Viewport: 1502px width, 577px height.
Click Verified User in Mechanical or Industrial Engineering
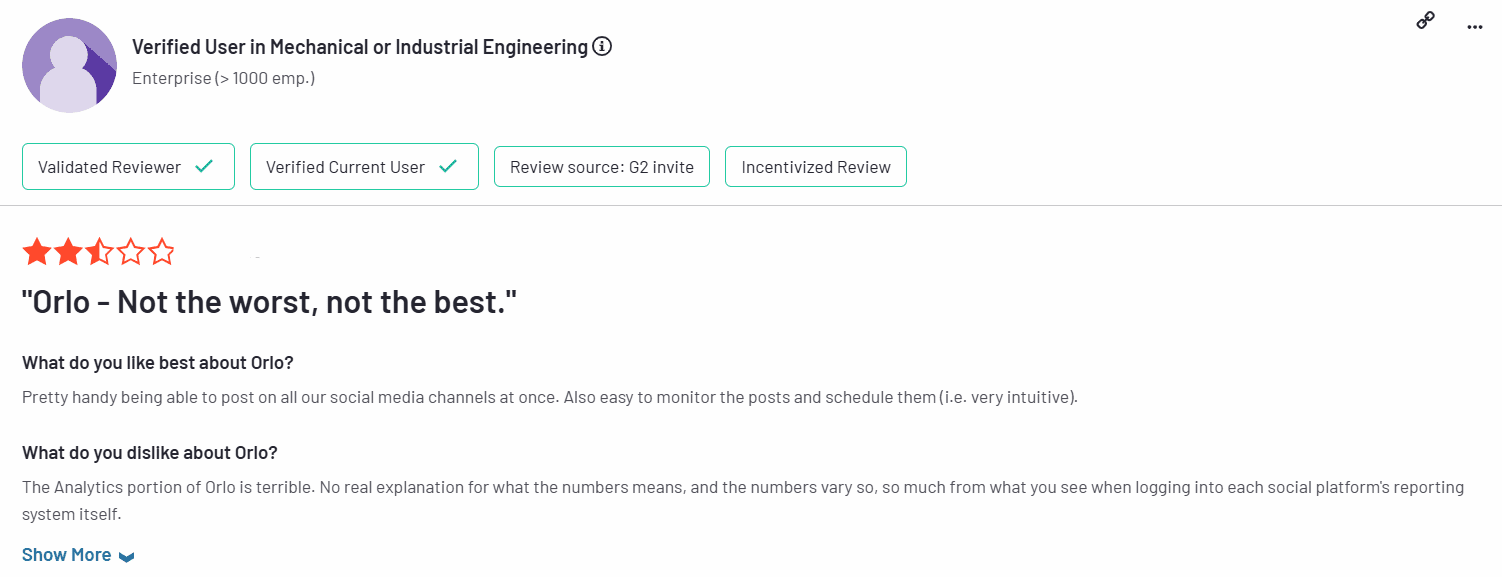click(x=358, y=46)
